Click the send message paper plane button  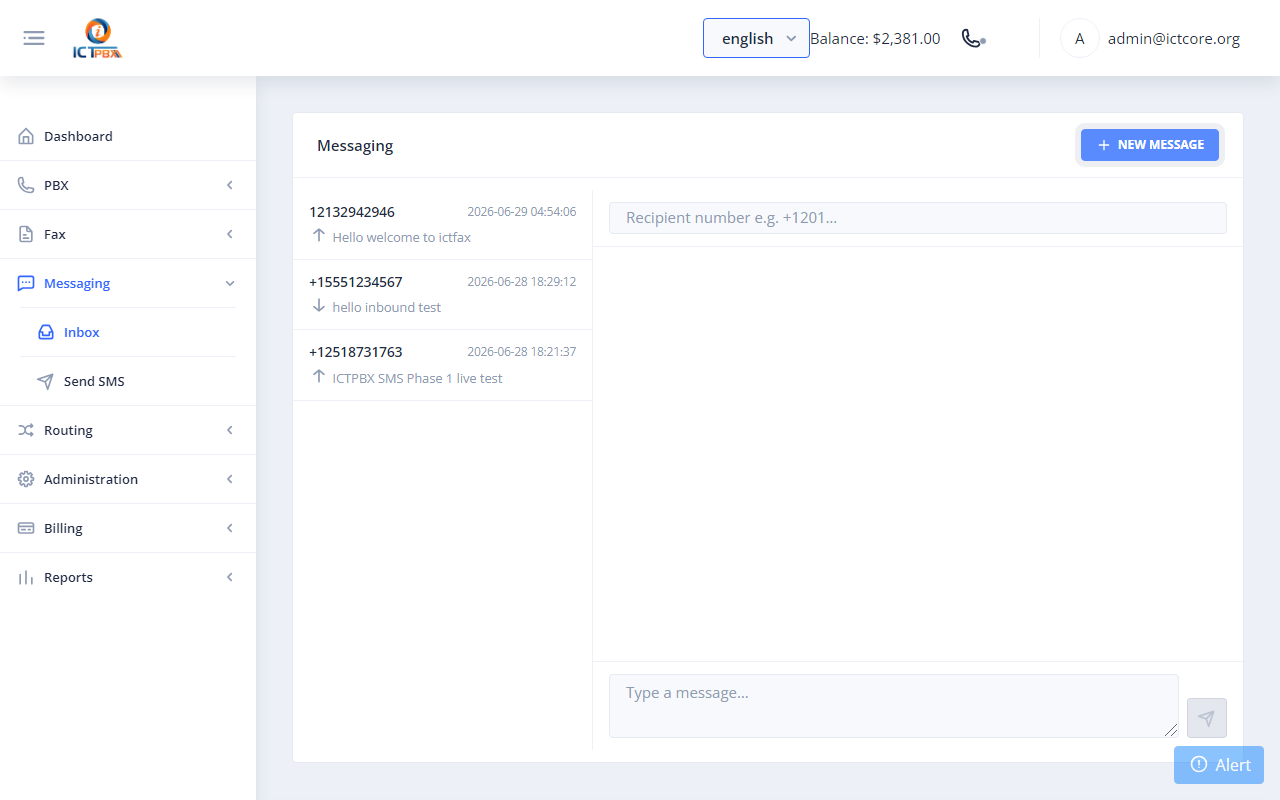1206,718
